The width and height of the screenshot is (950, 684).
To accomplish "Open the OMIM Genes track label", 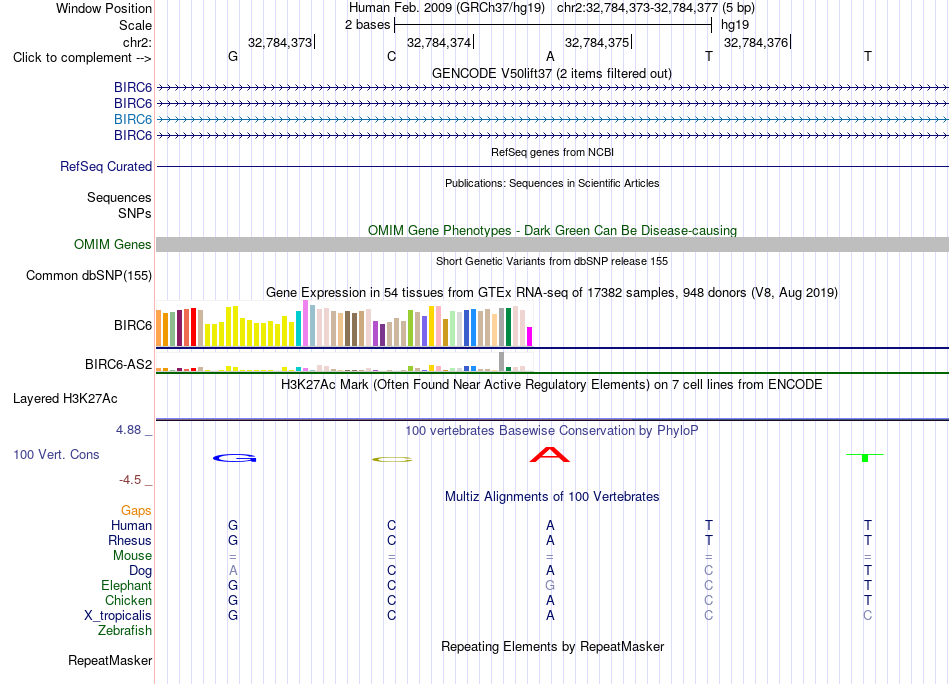I will pos(113,244).
